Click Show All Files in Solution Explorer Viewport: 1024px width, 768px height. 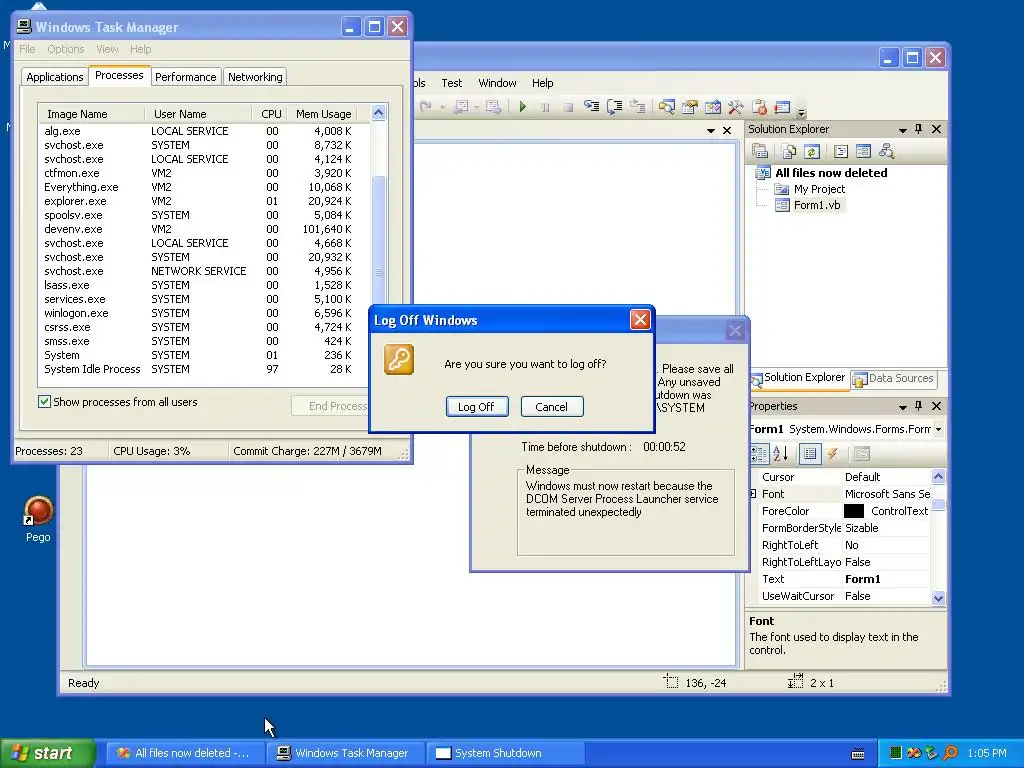pyautogui.click(x=789, y=152)
